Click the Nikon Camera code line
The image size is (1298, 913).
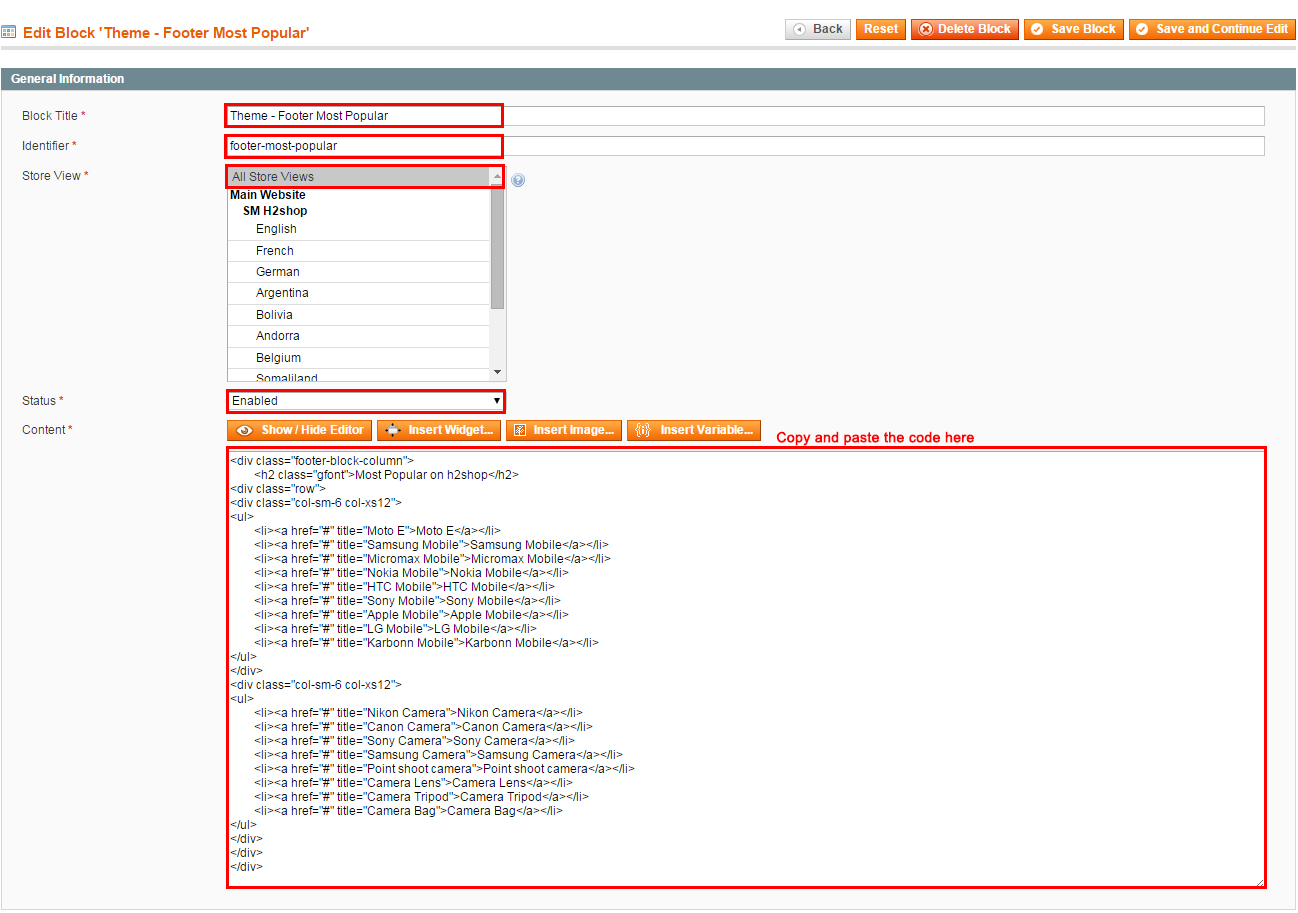[x=418, y=713]
